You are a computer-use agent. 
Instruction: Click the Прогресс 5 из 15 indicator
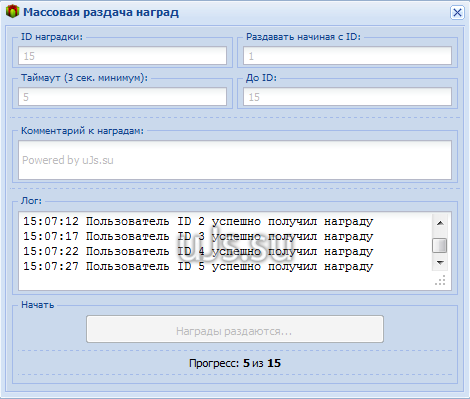[235, 363]
